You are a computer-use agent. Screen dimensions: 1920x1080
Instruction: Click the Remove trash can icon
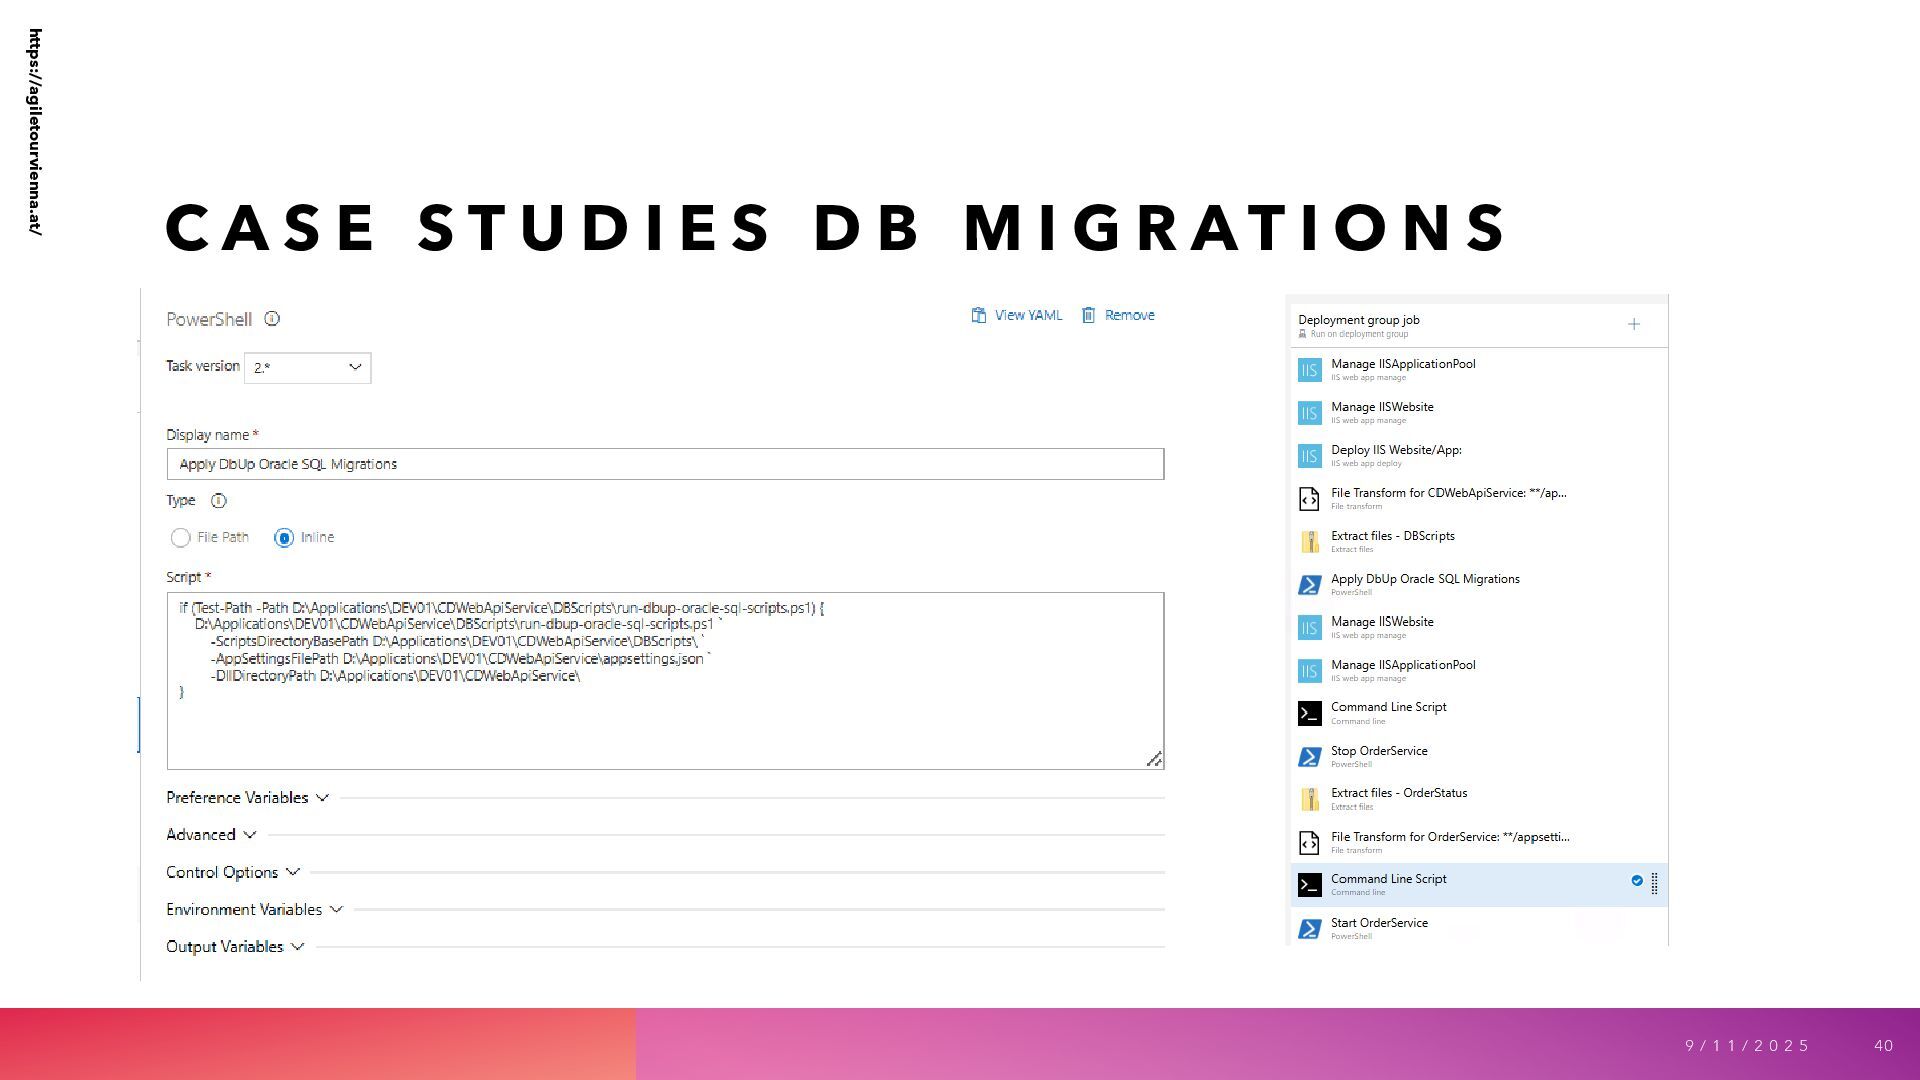pyautogui.click(x=1088, y=316)
